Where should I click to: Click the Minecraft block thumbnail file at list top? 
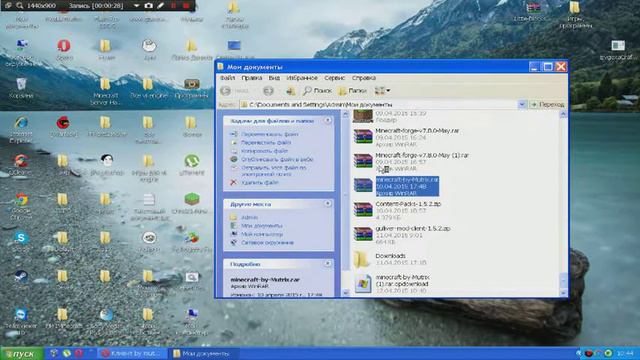click(x=363, y=116)
